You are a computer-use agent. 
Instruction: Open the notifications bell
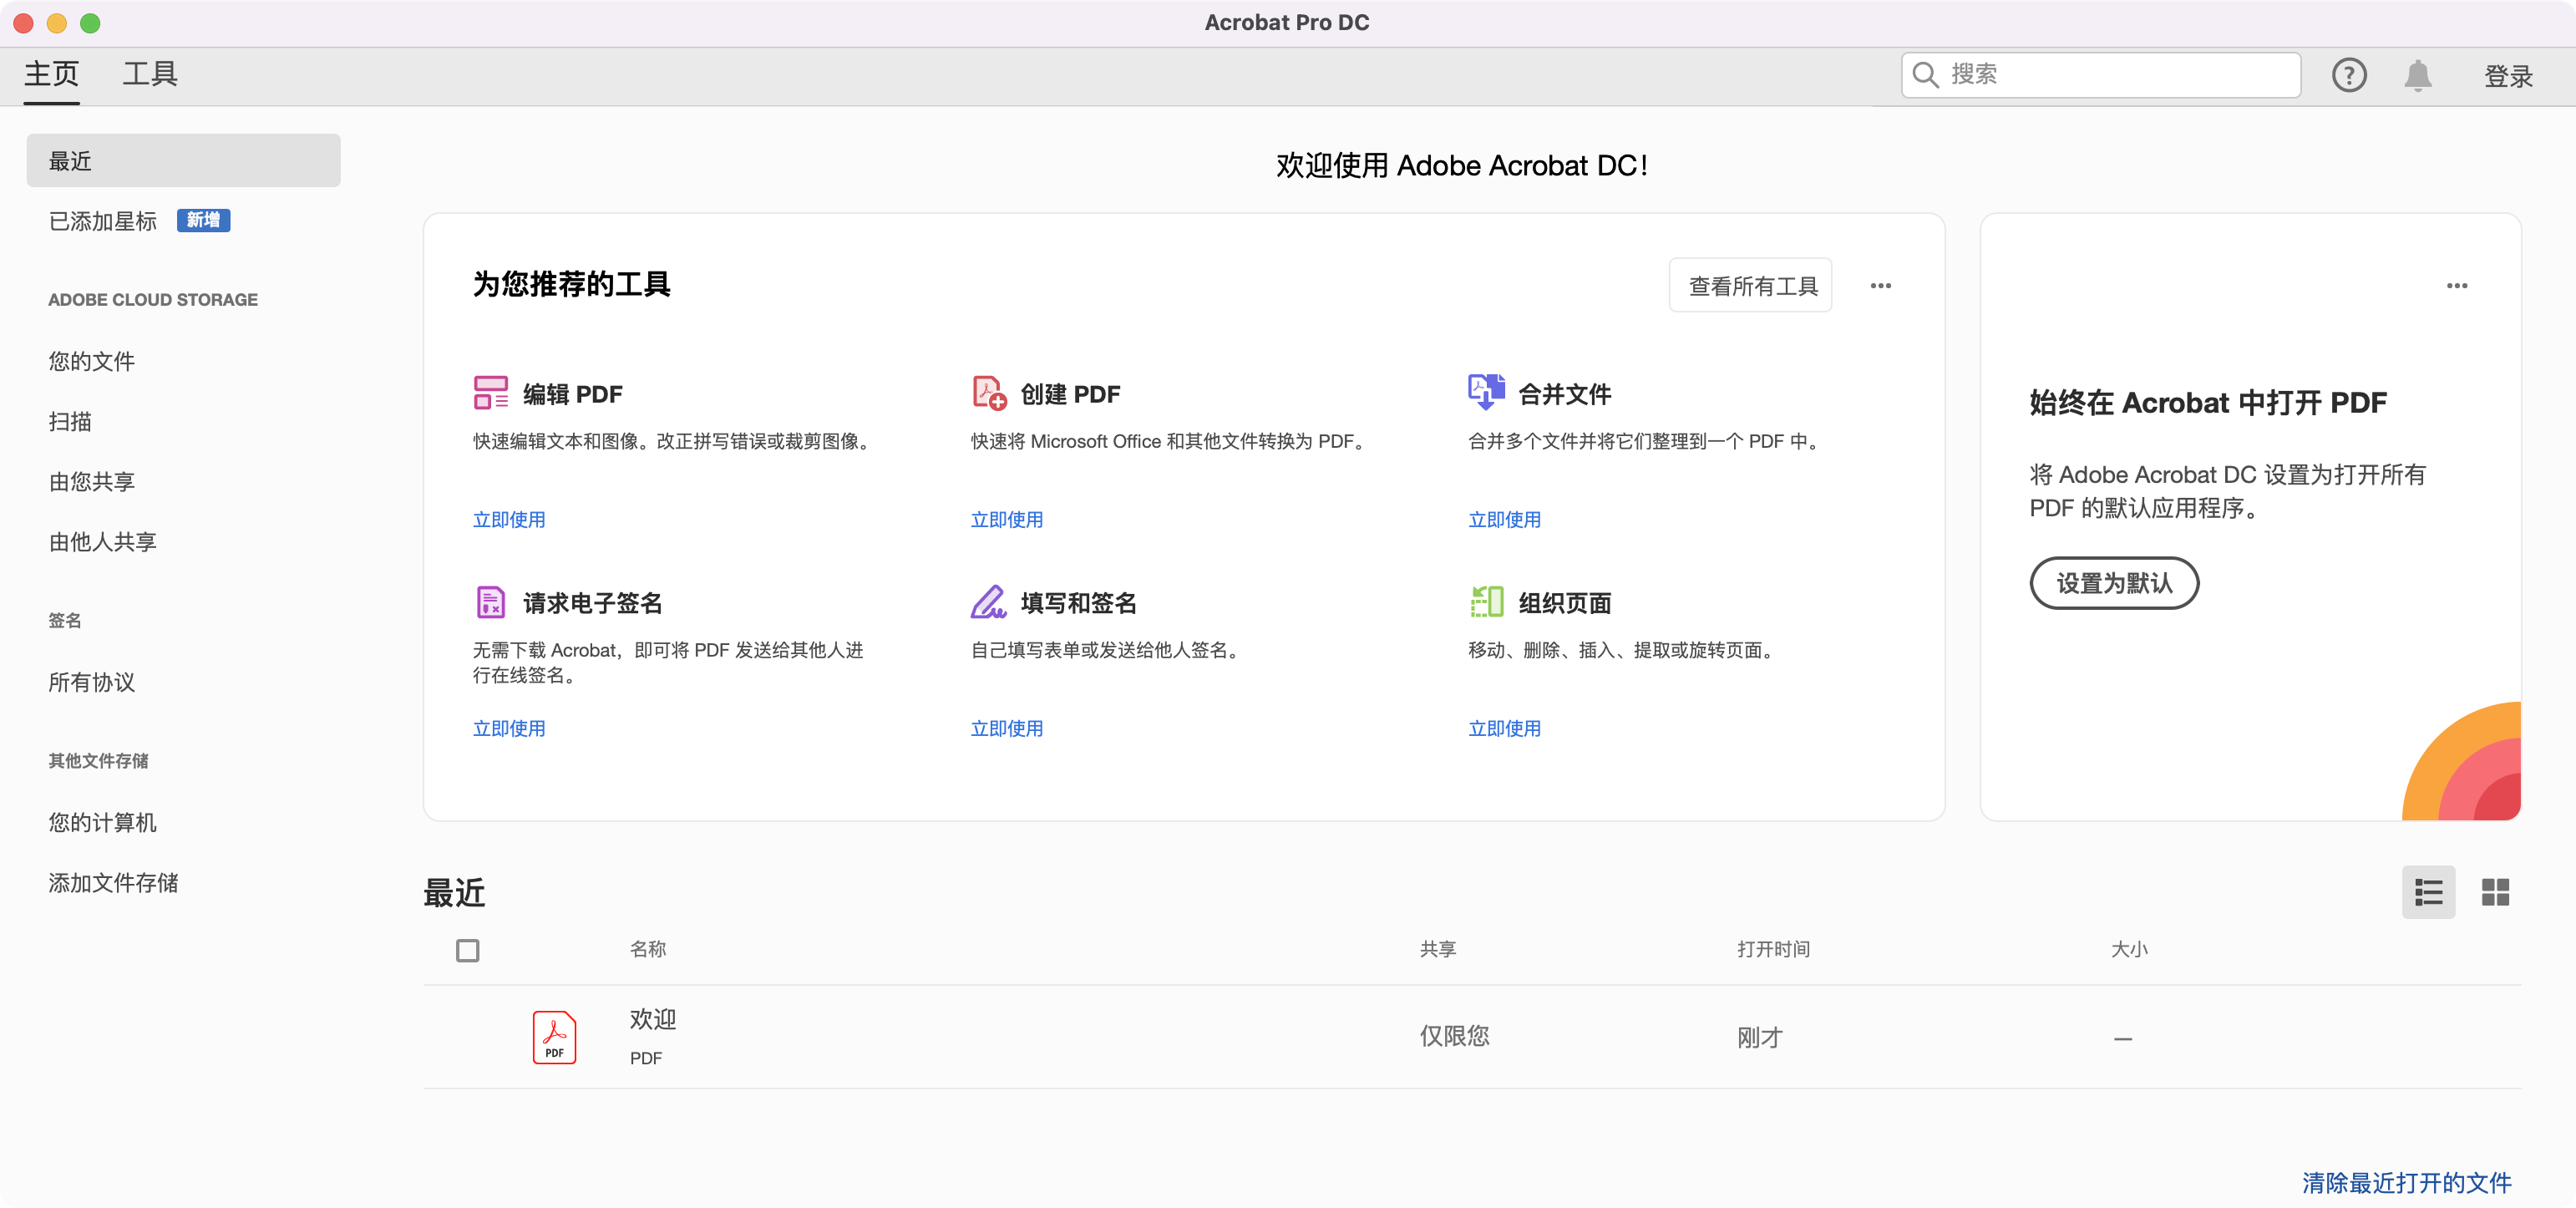pyautogui.click(x=2417, y=75)
